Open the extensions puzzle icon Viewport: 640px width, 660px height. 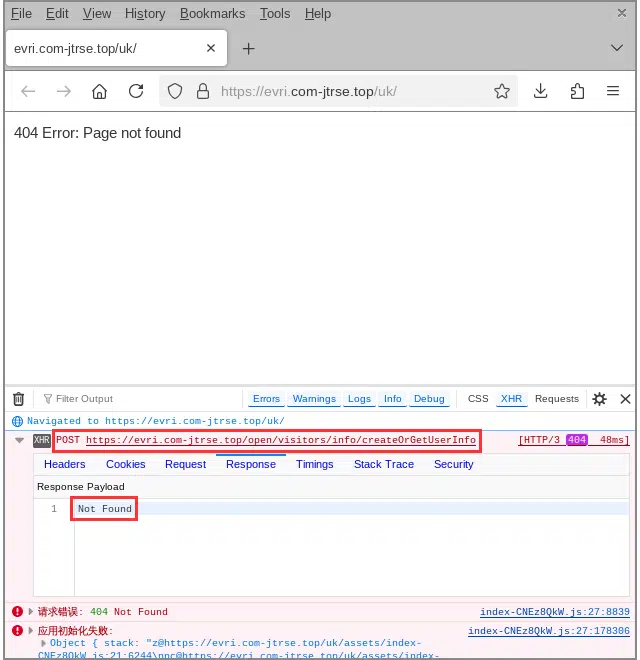coord(577,91)
